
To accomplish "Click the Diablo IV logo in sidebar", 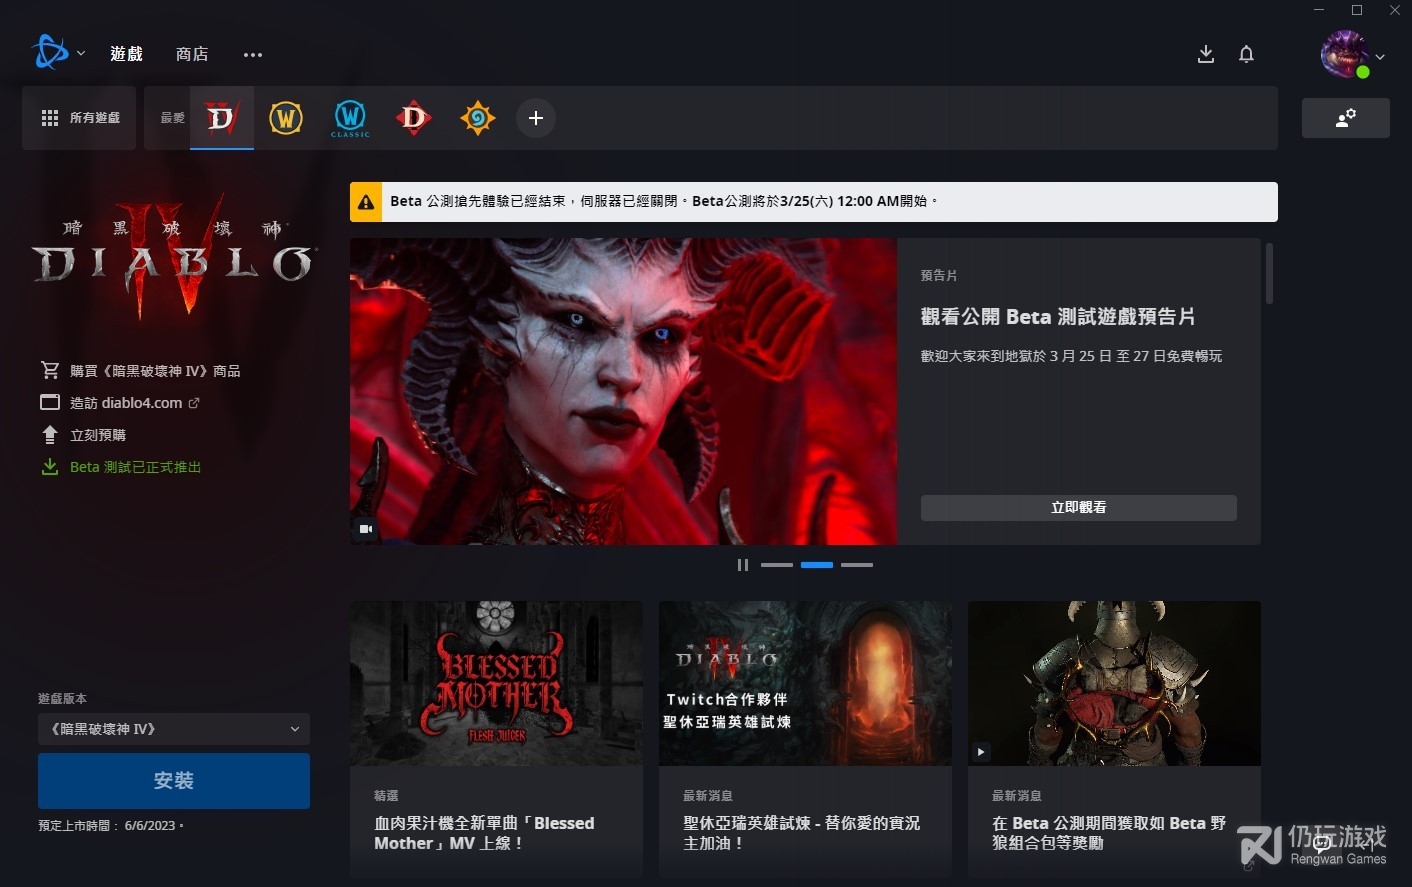I will pyautogui.click(x=174, y=258).
